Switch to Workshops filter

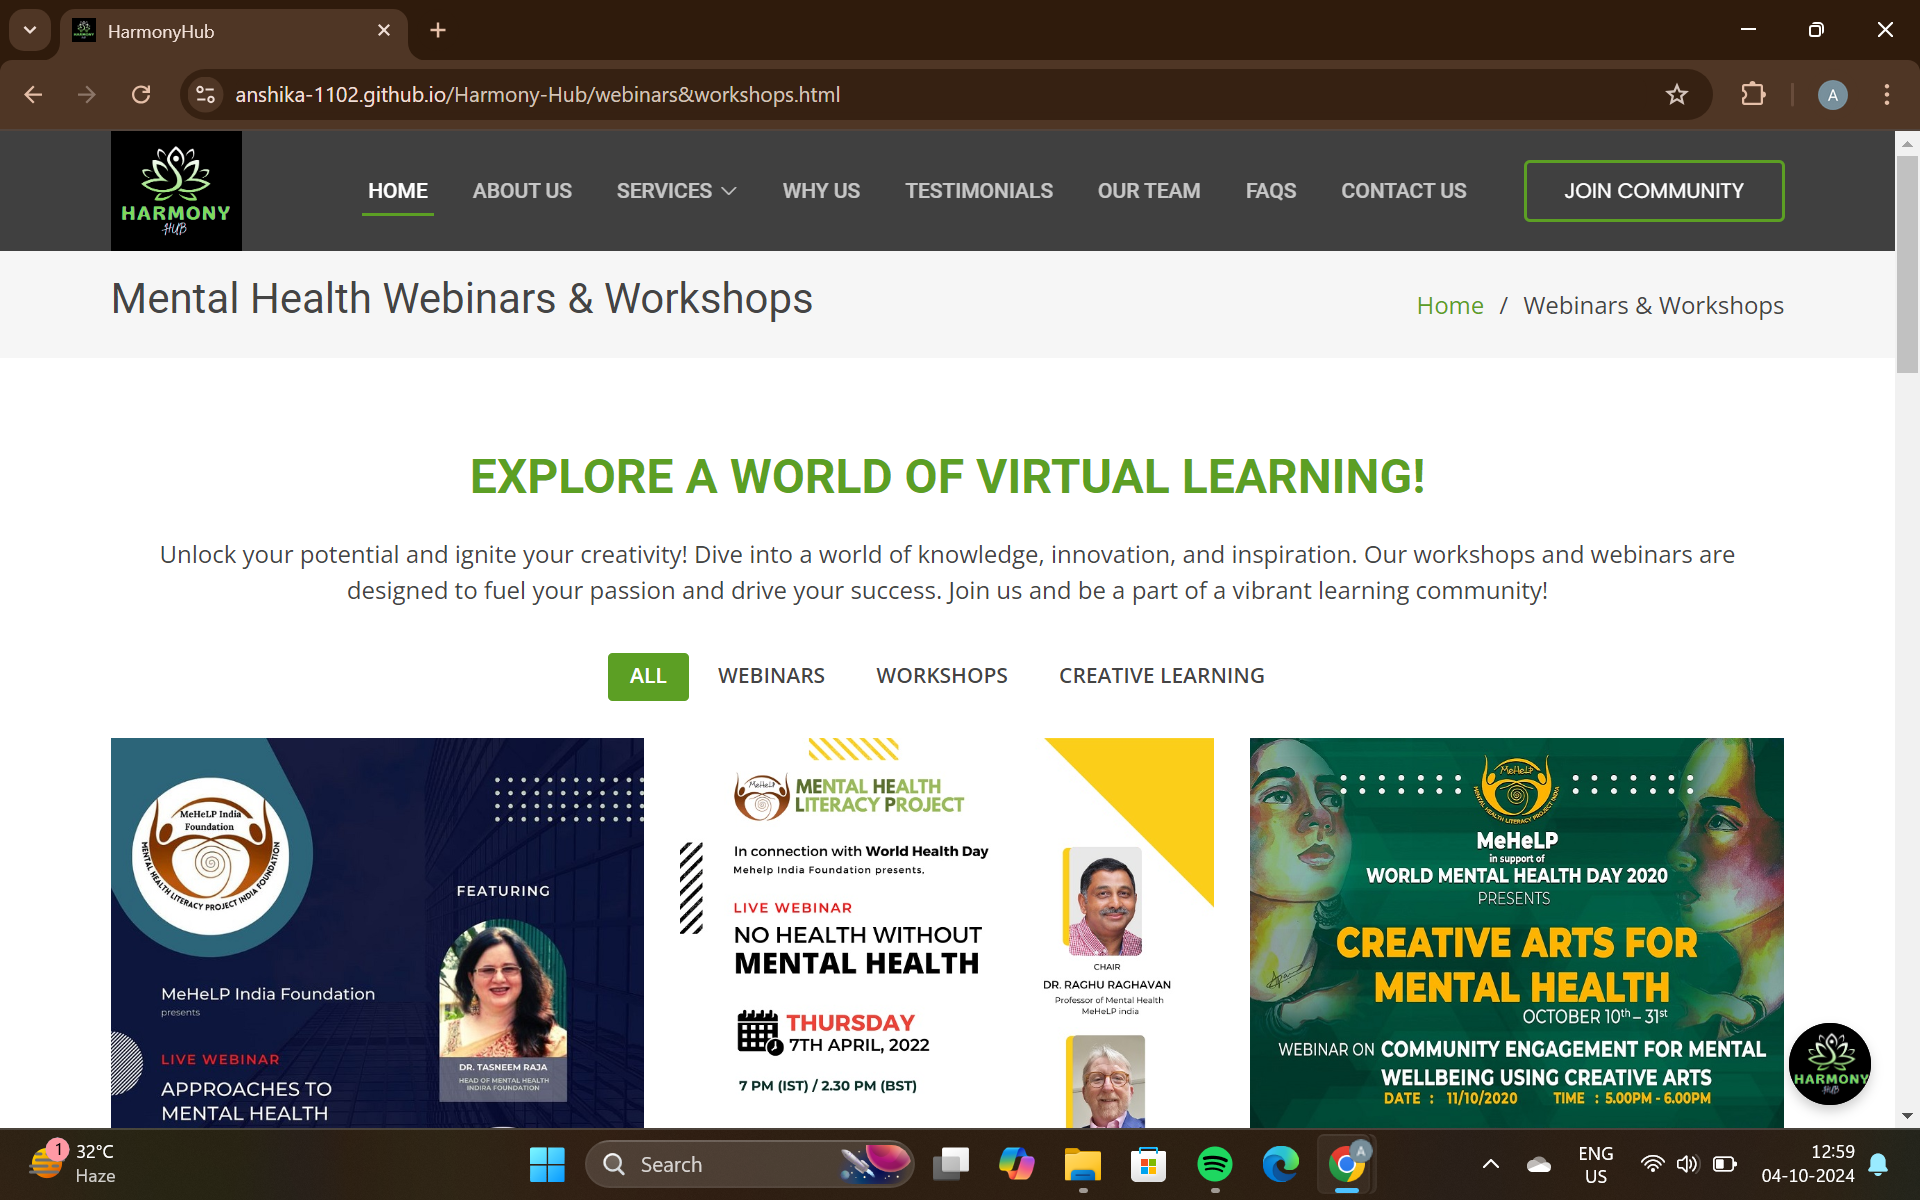pyautogui.click(x=941, y=676)
